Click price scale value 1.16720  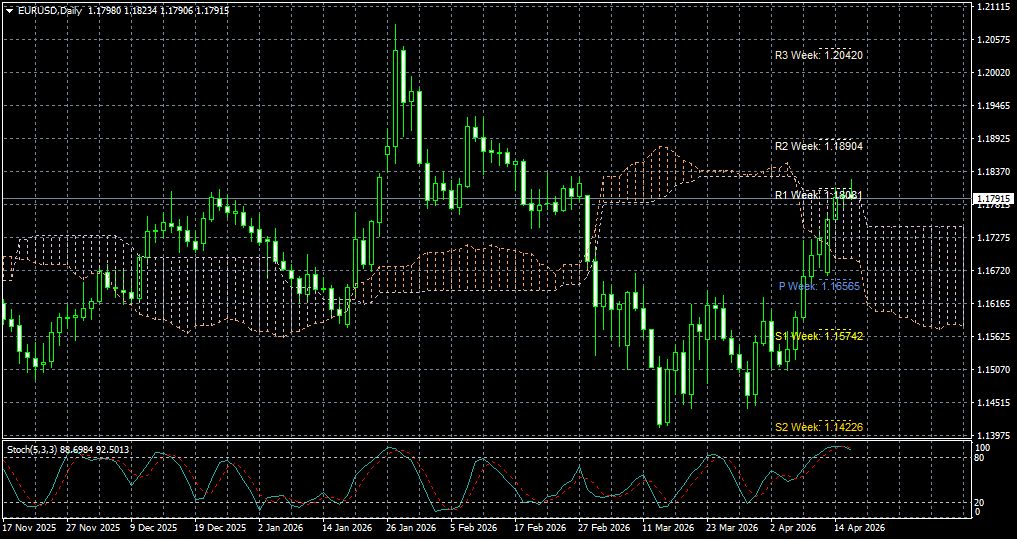tap(992, 270)
